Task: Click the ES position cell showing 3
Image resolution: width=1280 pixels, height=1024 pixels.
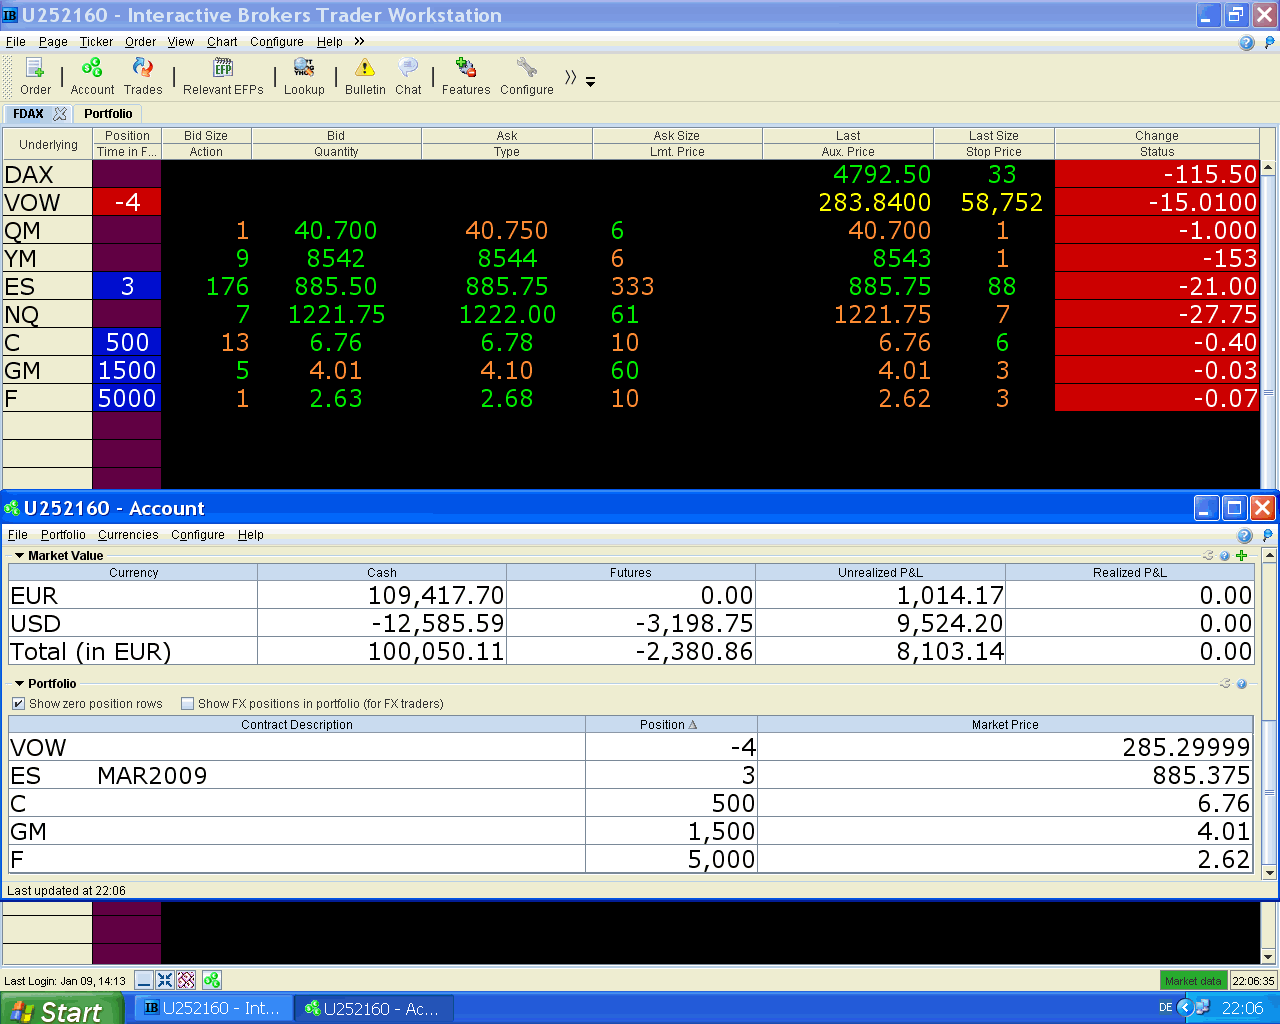Action: point(127,286)
